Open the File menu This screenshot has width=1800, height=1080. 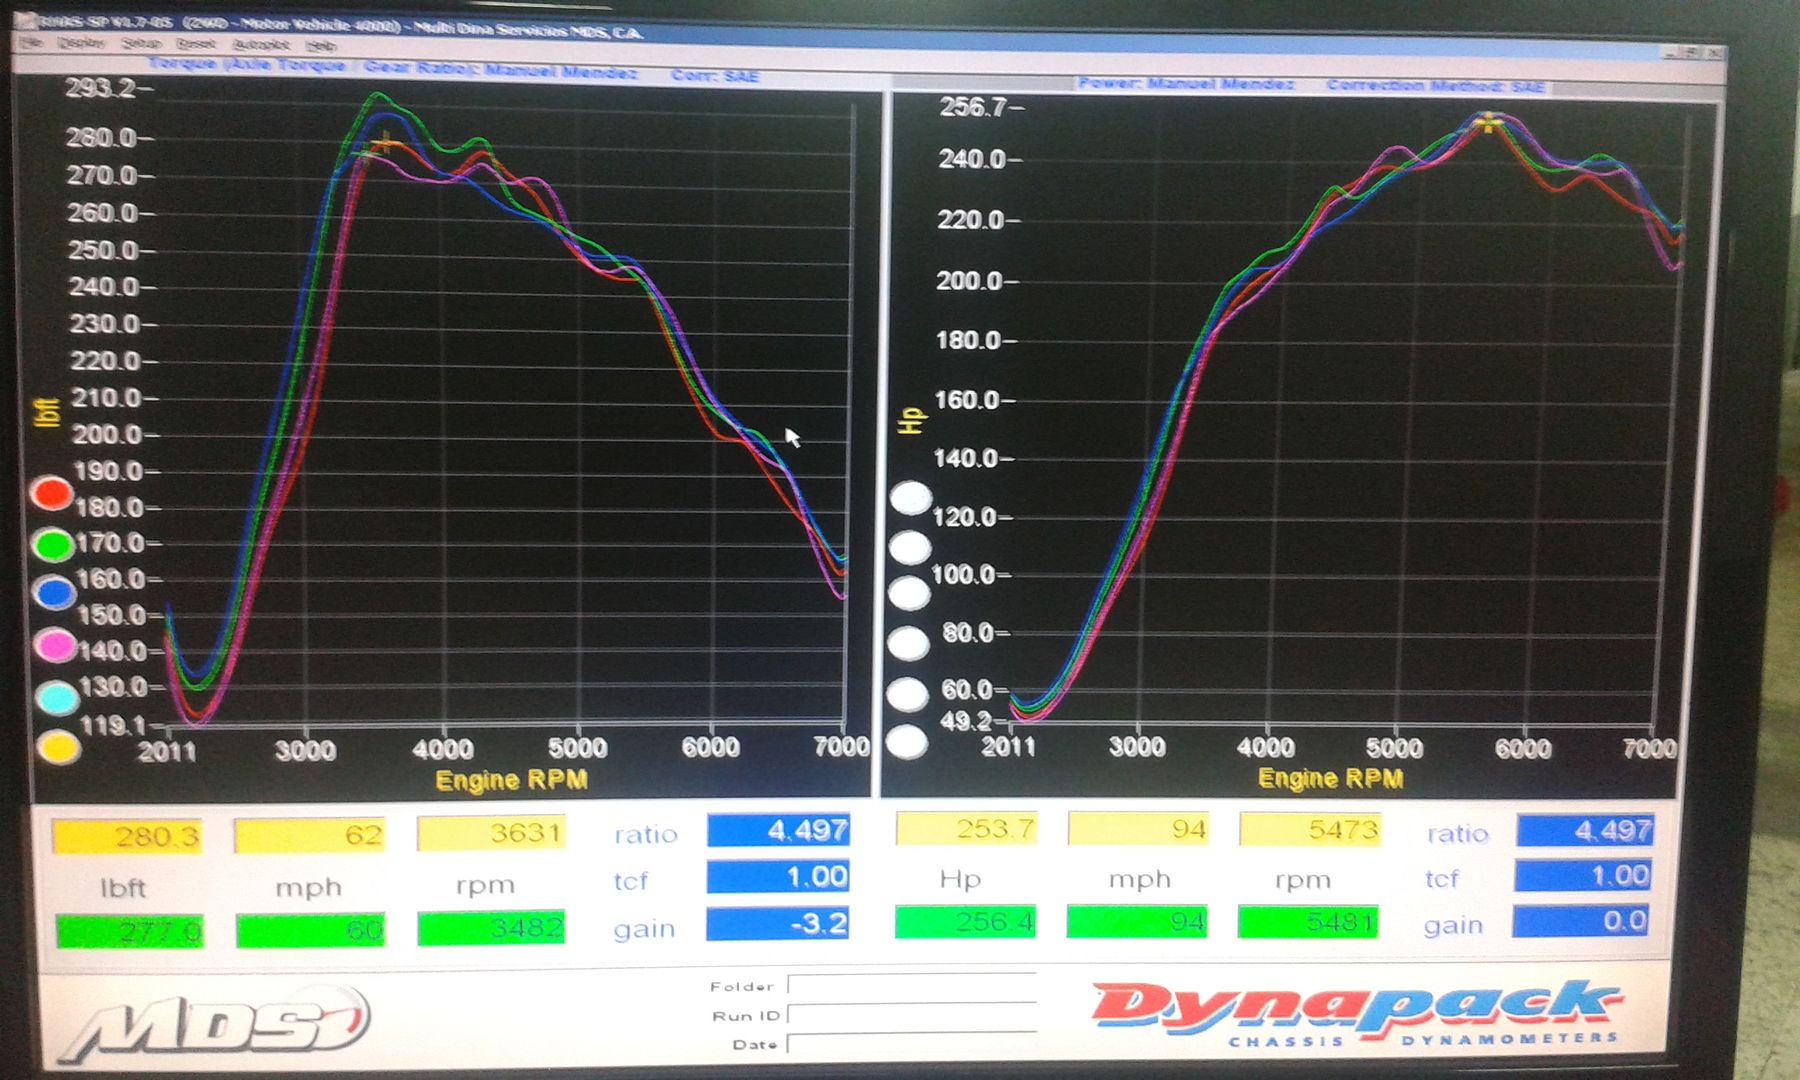click(x=32, y=44)
